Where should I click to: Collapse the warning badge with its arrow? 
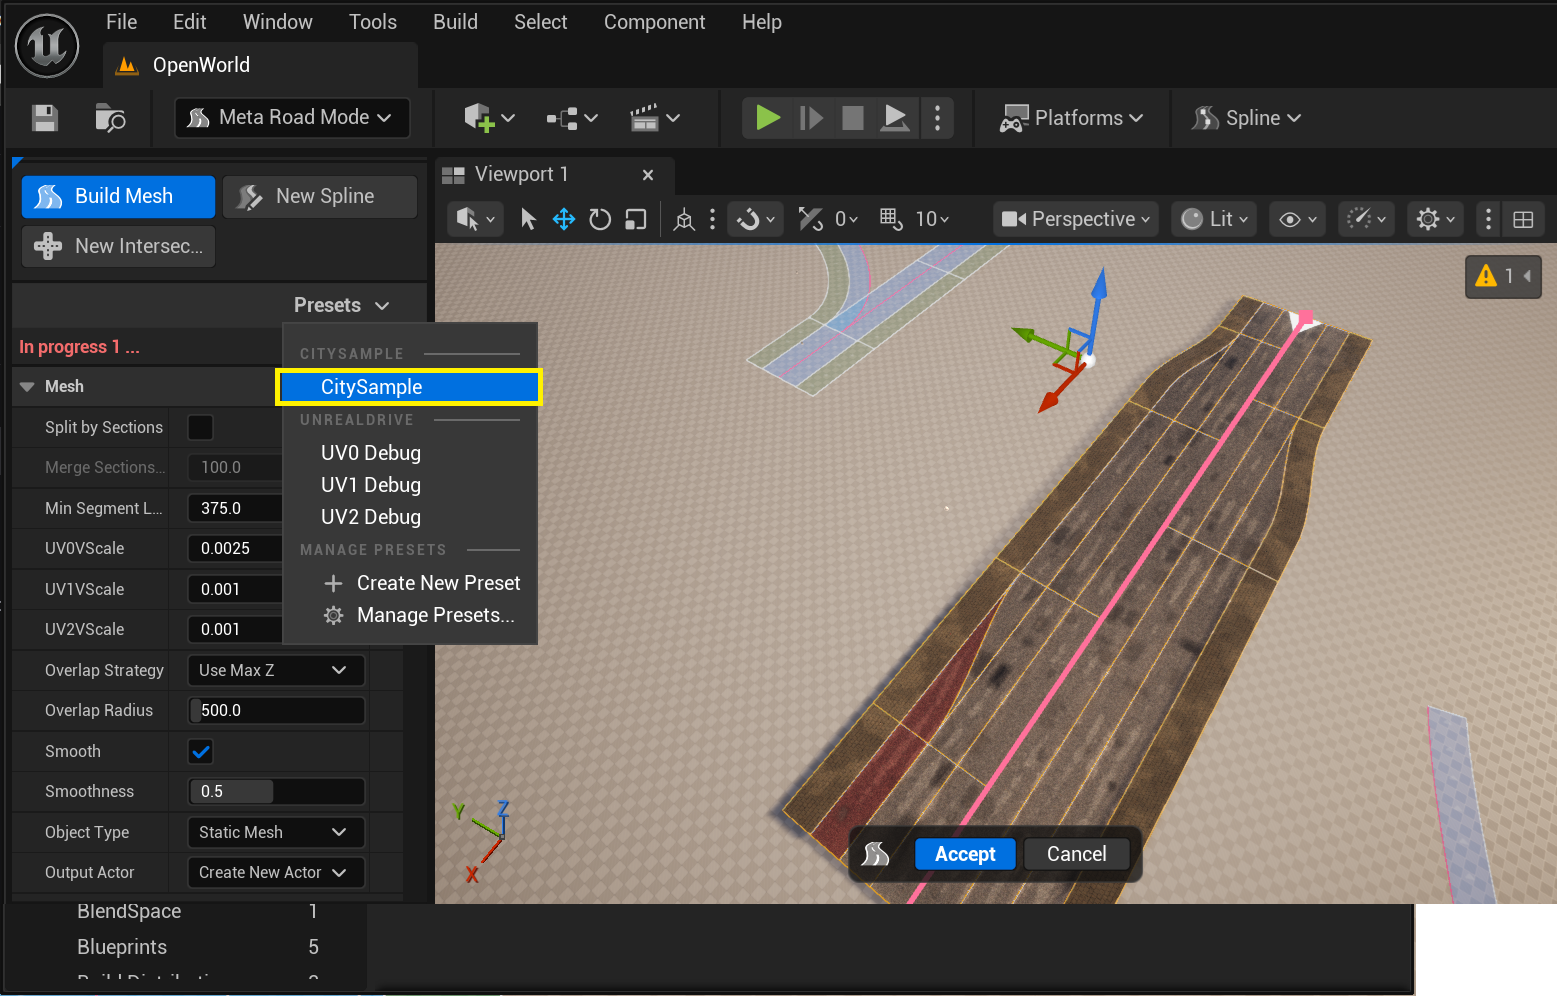click(1527, 276)
